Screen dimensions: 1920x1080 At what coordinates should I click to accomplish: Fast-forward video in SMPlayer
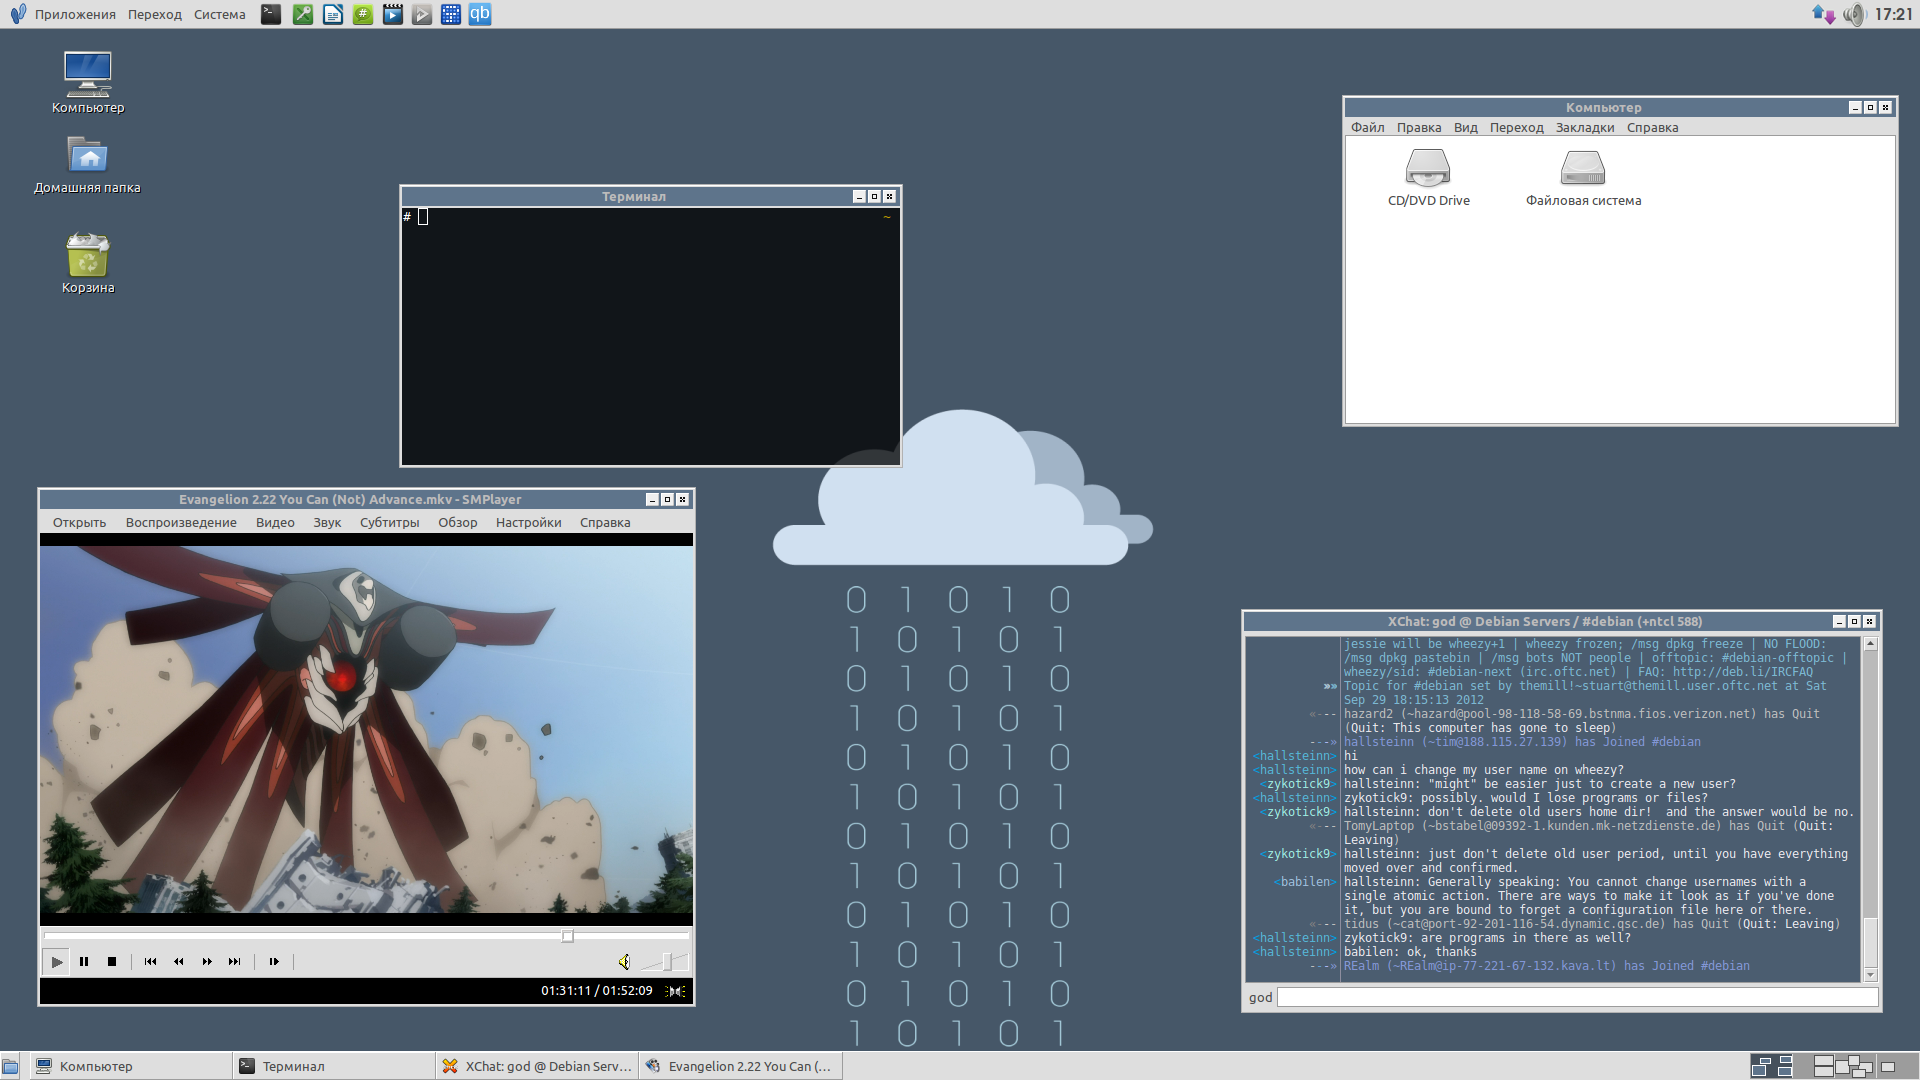(x=206, y=962)
